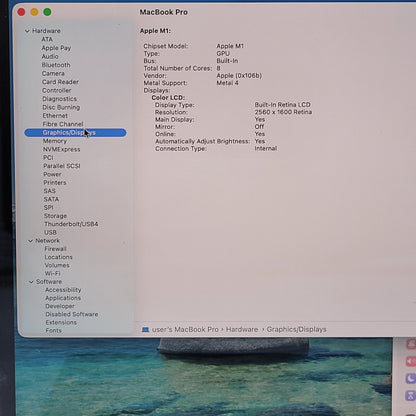Collapse the Network section chevron

click(x=31, y=241)
